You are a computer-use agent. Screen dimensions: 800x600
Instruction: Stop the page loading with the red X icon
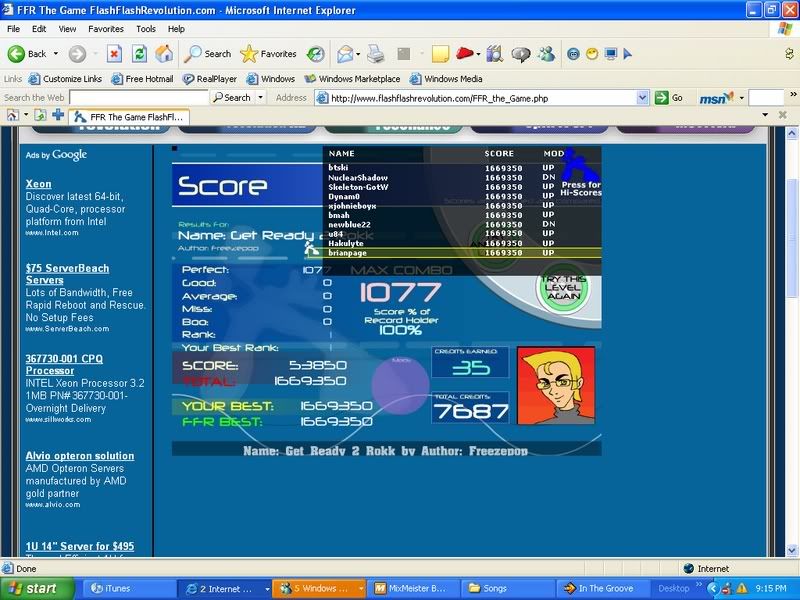[x=114, y=54]
